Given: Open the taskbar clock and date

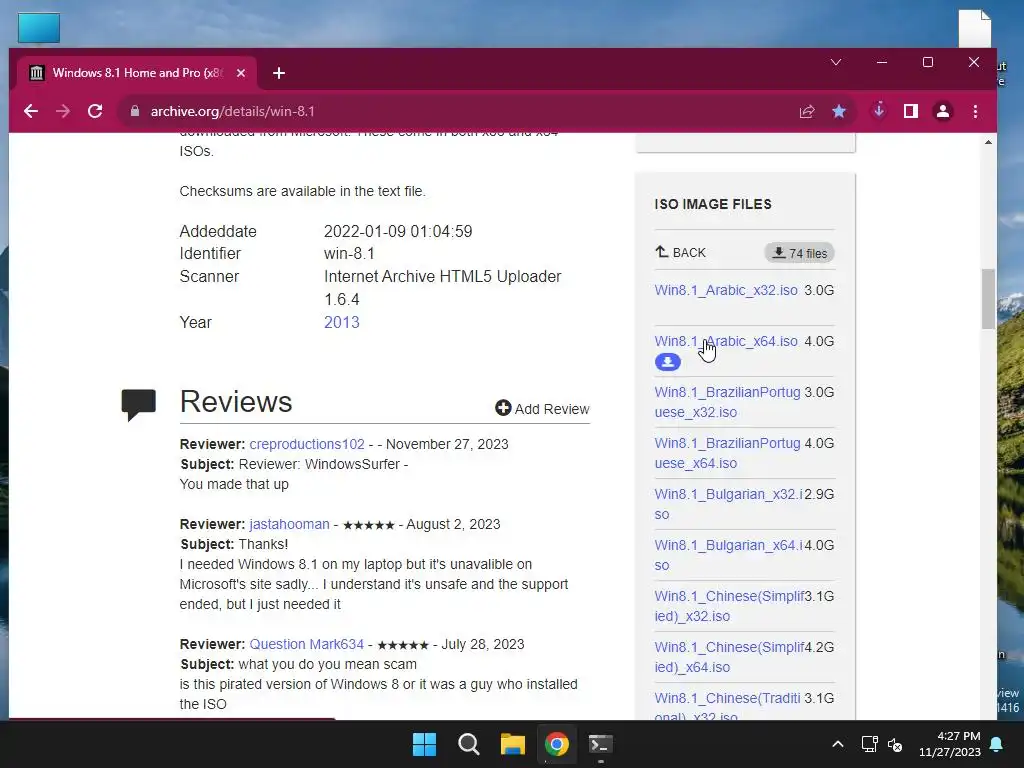Looking at the screenshot, I should click(950, 744).
